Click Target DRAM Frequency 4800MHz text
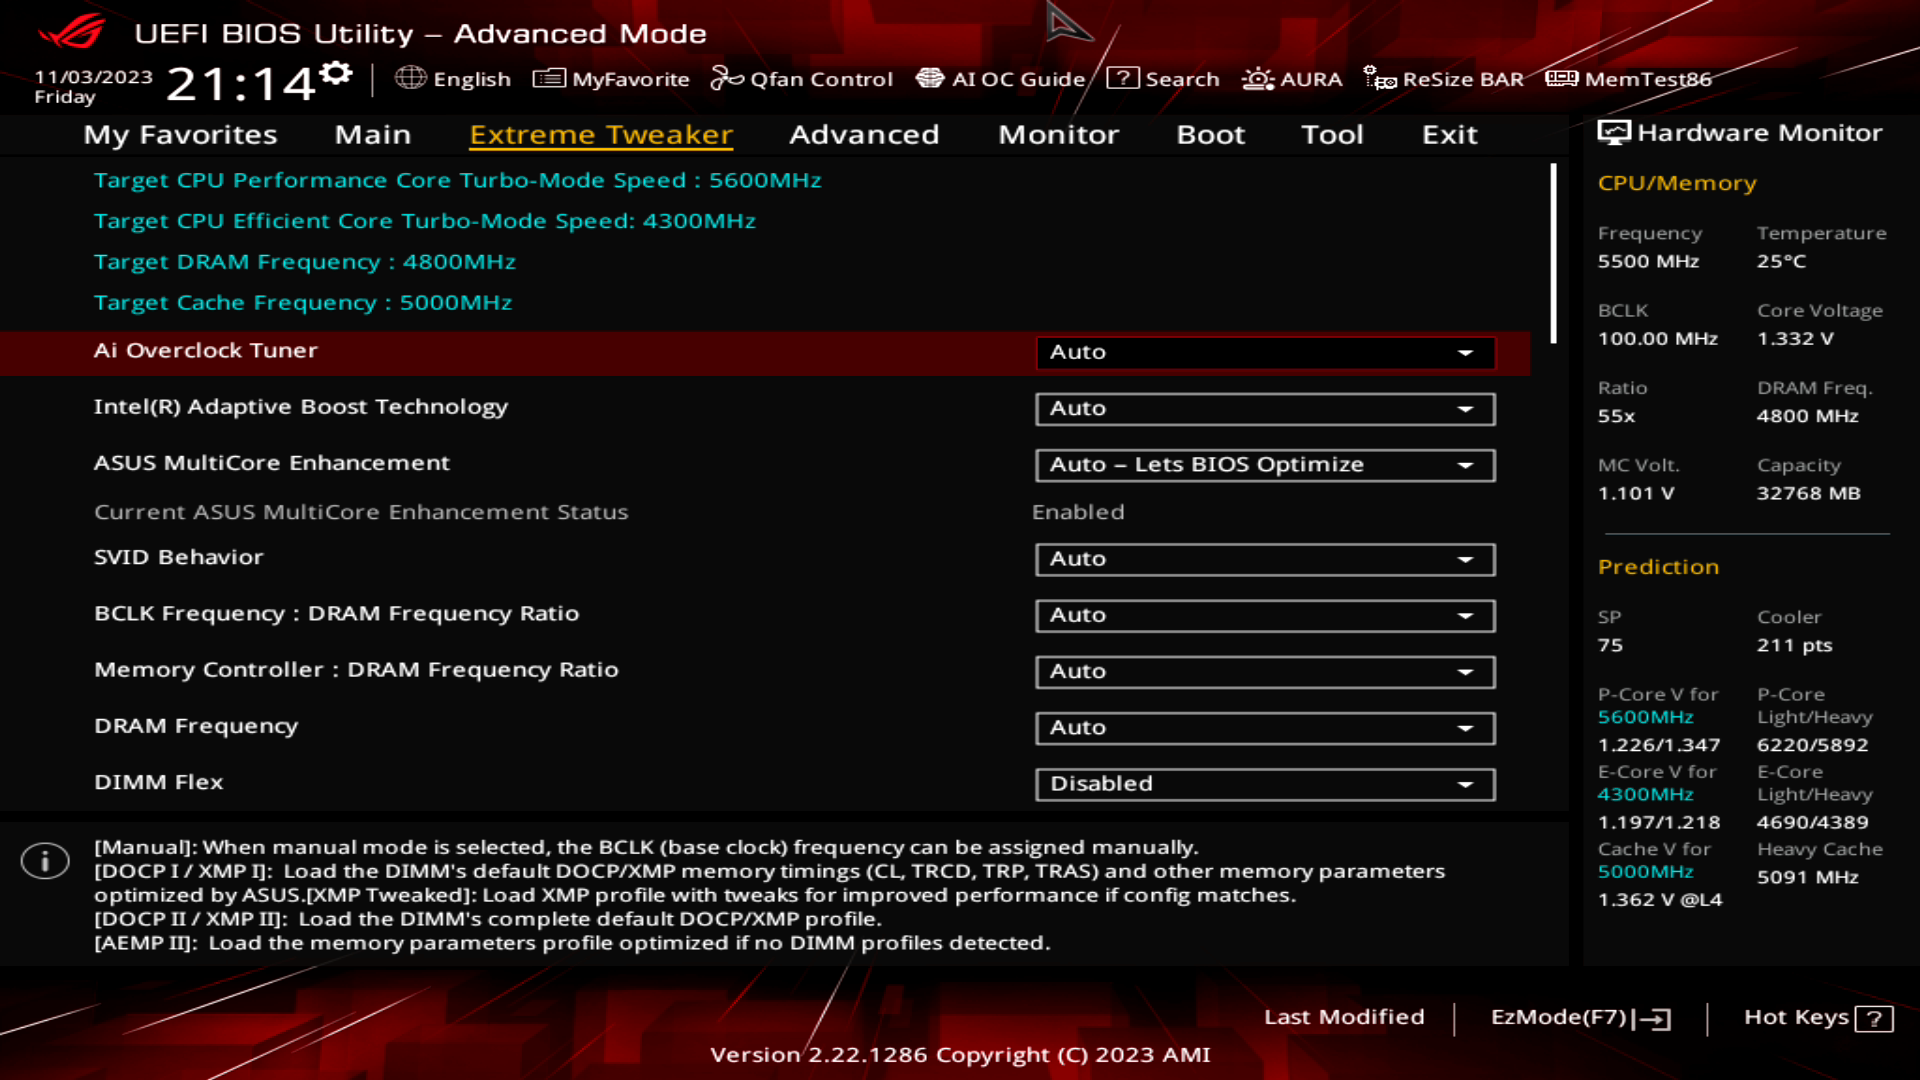 click(305, 262)
